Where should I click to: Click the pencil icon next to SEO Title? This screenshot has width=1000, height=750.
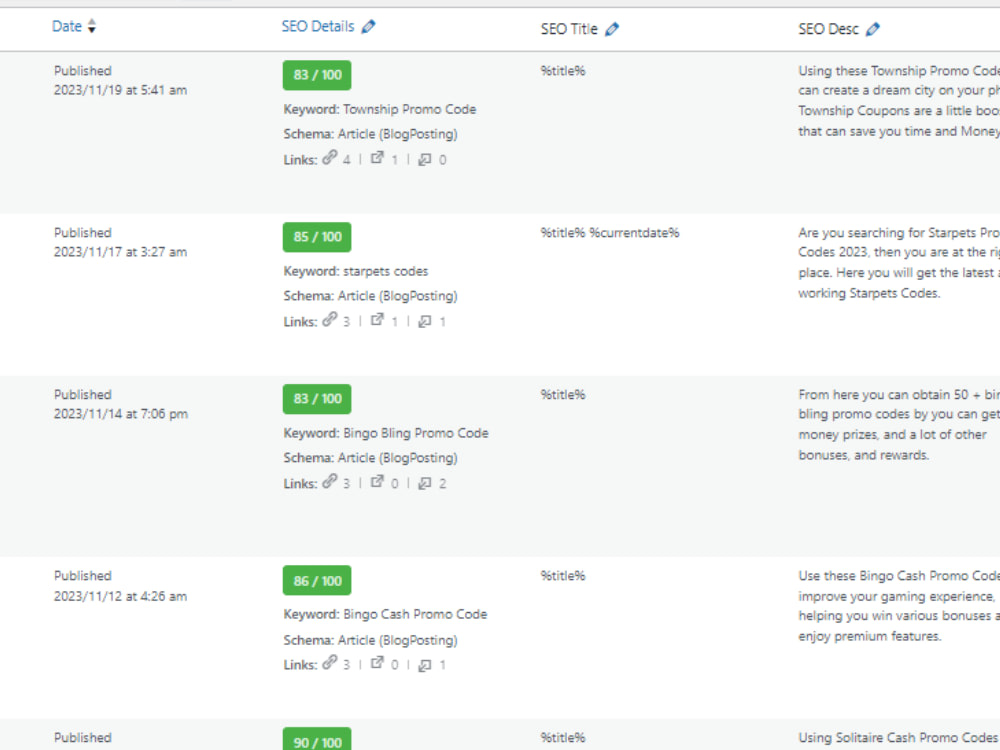tap(612, 29)
